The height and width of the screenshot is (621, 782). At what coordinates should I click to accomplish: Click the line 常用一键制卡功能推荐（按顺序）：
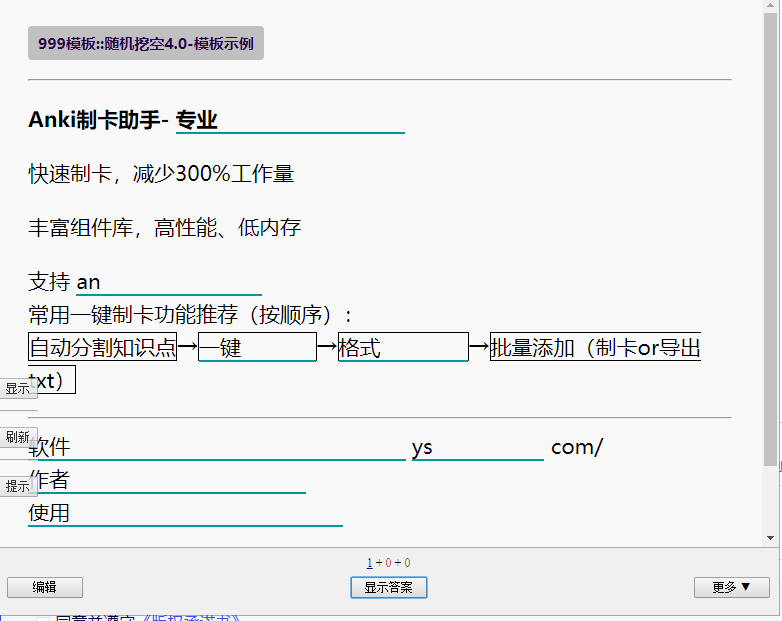(x=191, y=315)
